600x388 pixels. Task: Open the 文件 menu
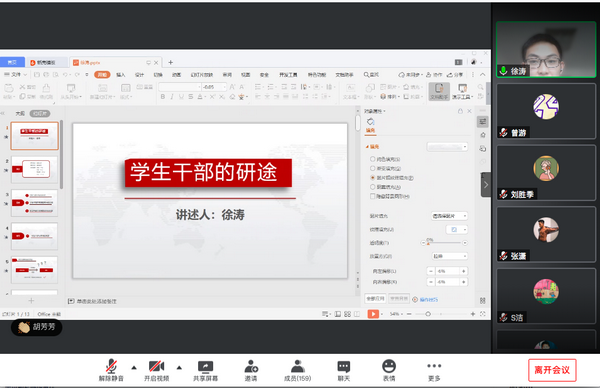[16, 75]
